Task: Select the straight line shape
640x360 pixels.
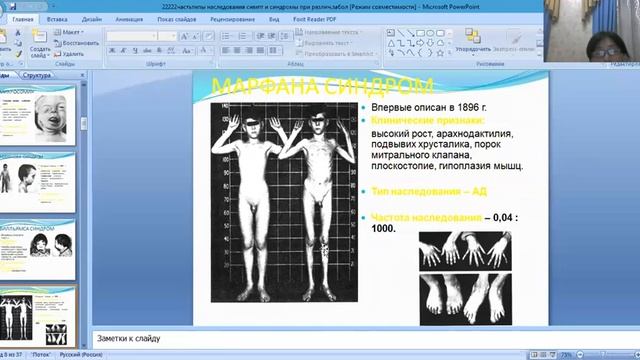Action: (401, 33)
